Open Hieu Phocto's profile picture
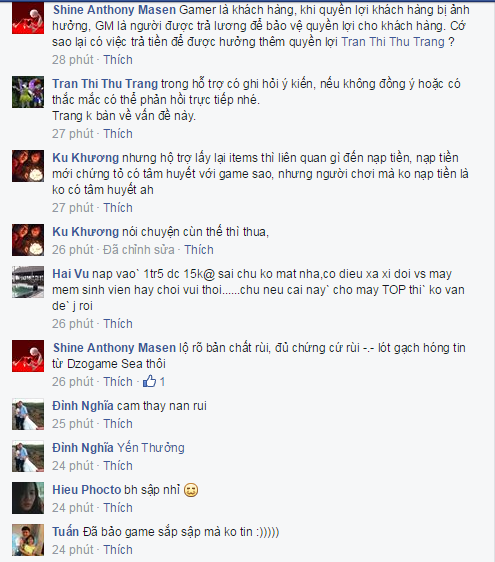495x562 pixels. (x=28, y=498)
